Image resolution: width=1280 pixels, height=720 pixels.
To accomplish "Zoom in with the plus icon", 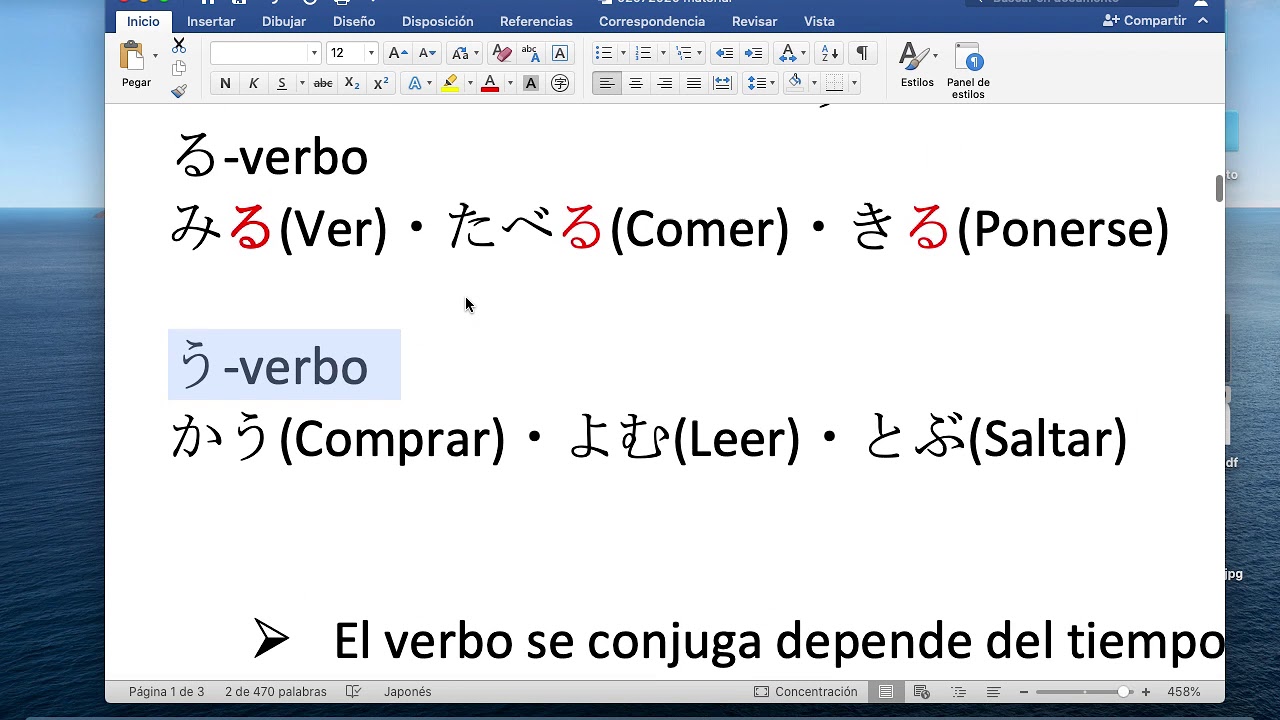I will (x=1146, y=692).
